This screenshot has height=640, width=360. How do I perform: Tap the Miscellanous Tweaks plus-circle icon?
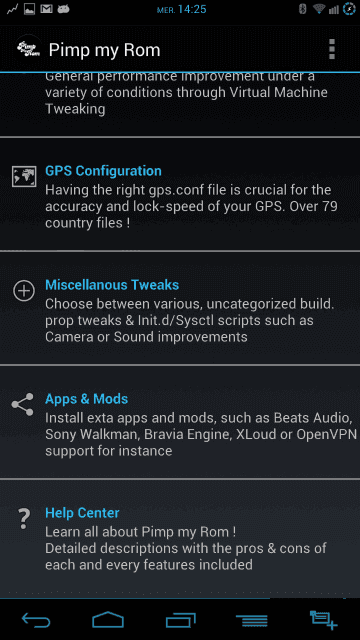[x=24, y=291]
